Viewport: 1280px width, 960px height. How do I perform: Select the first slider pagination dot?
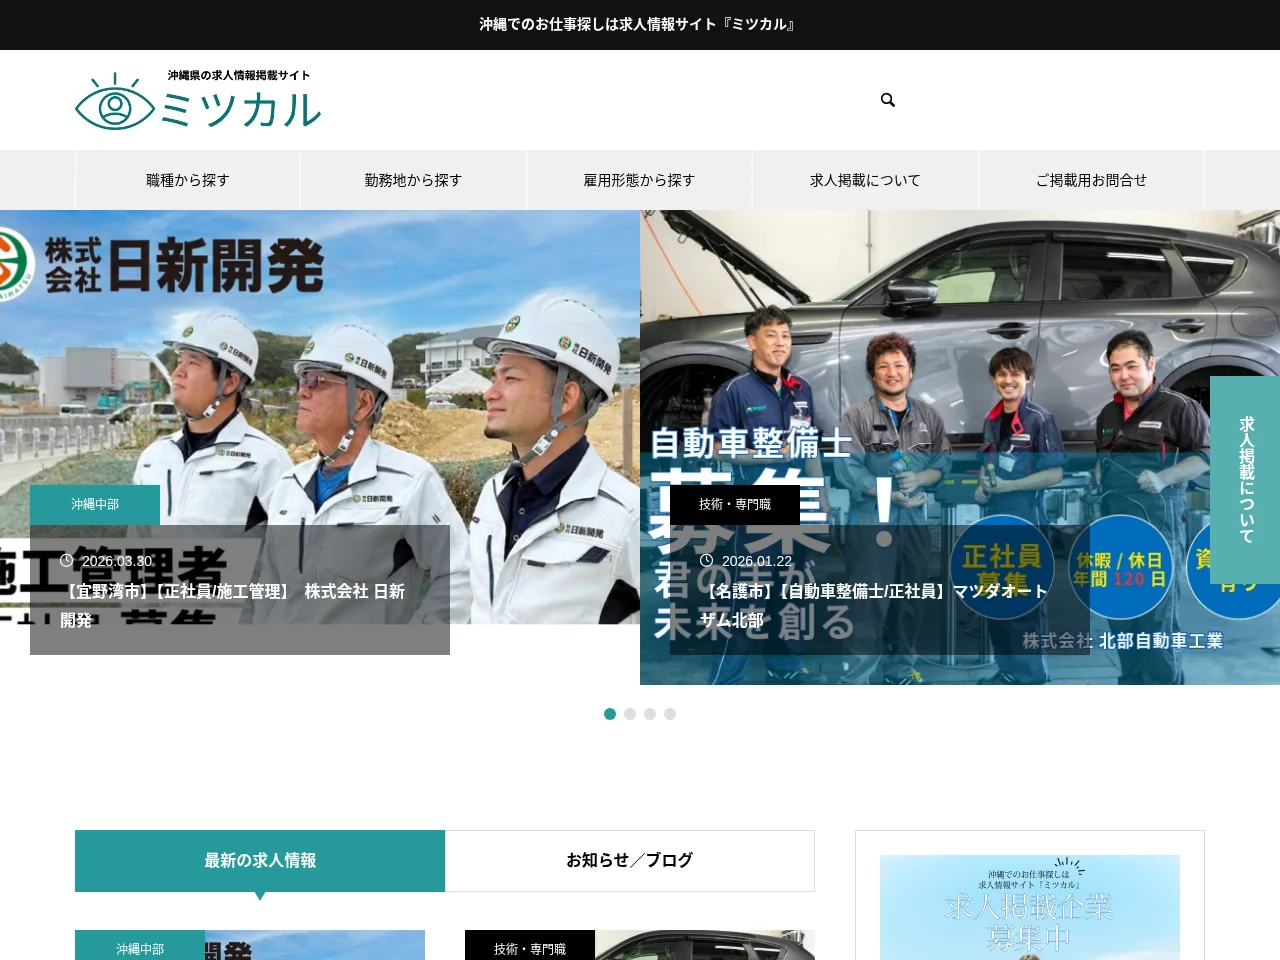pyautogui.click(x=610, y=714)
